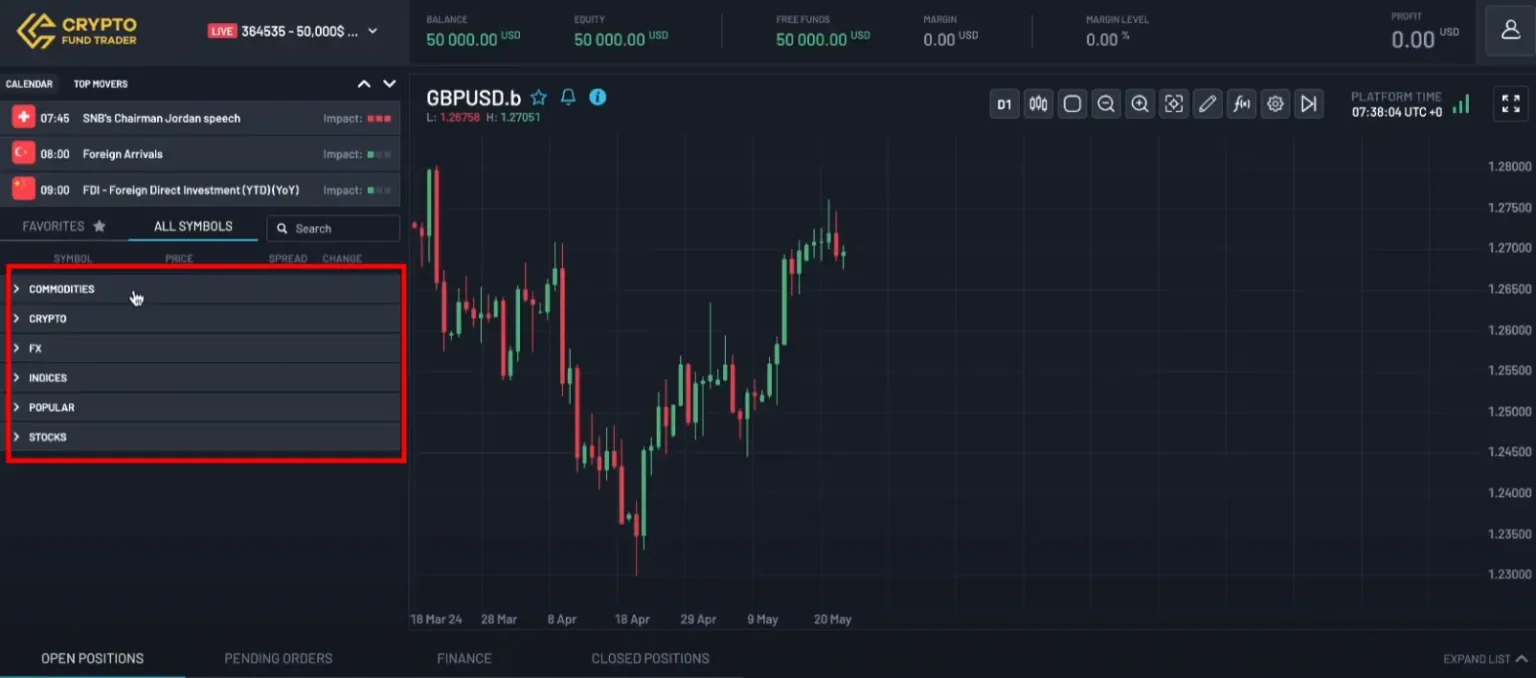The height and width of the screenshot is (678, 1536).
Task: Add GBPUSD.b to favorites with star
Action: pos(539,97)
